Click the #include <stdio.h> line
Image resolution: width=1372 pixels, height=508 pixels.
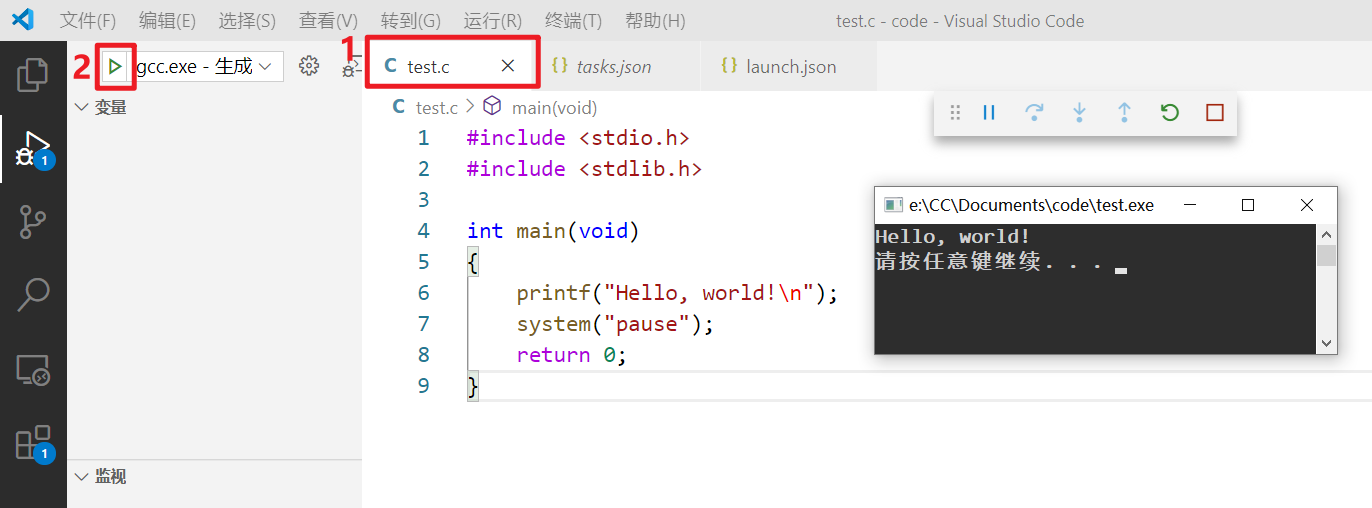click(x=578, y=138)
